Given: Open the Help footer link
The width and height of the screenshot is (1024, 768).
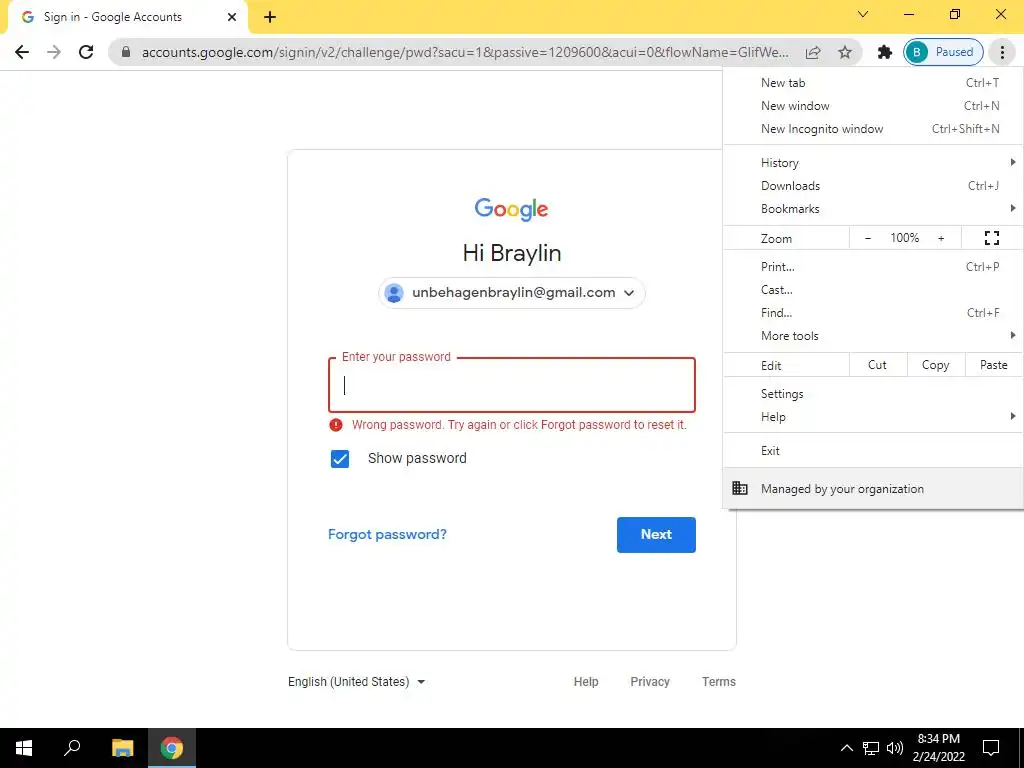Looking at the screenshot, I should [x=586, y=682].
